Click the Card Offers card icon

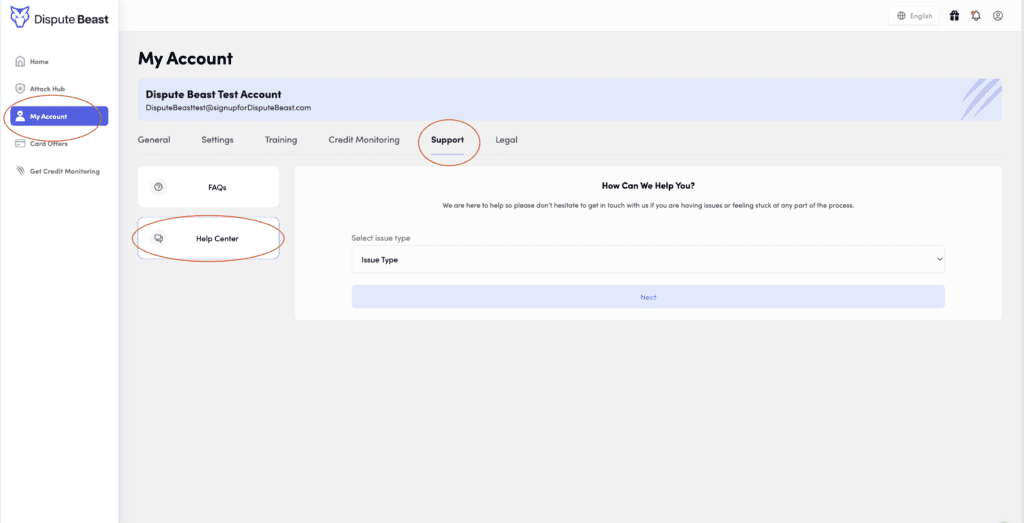(20, 143)
